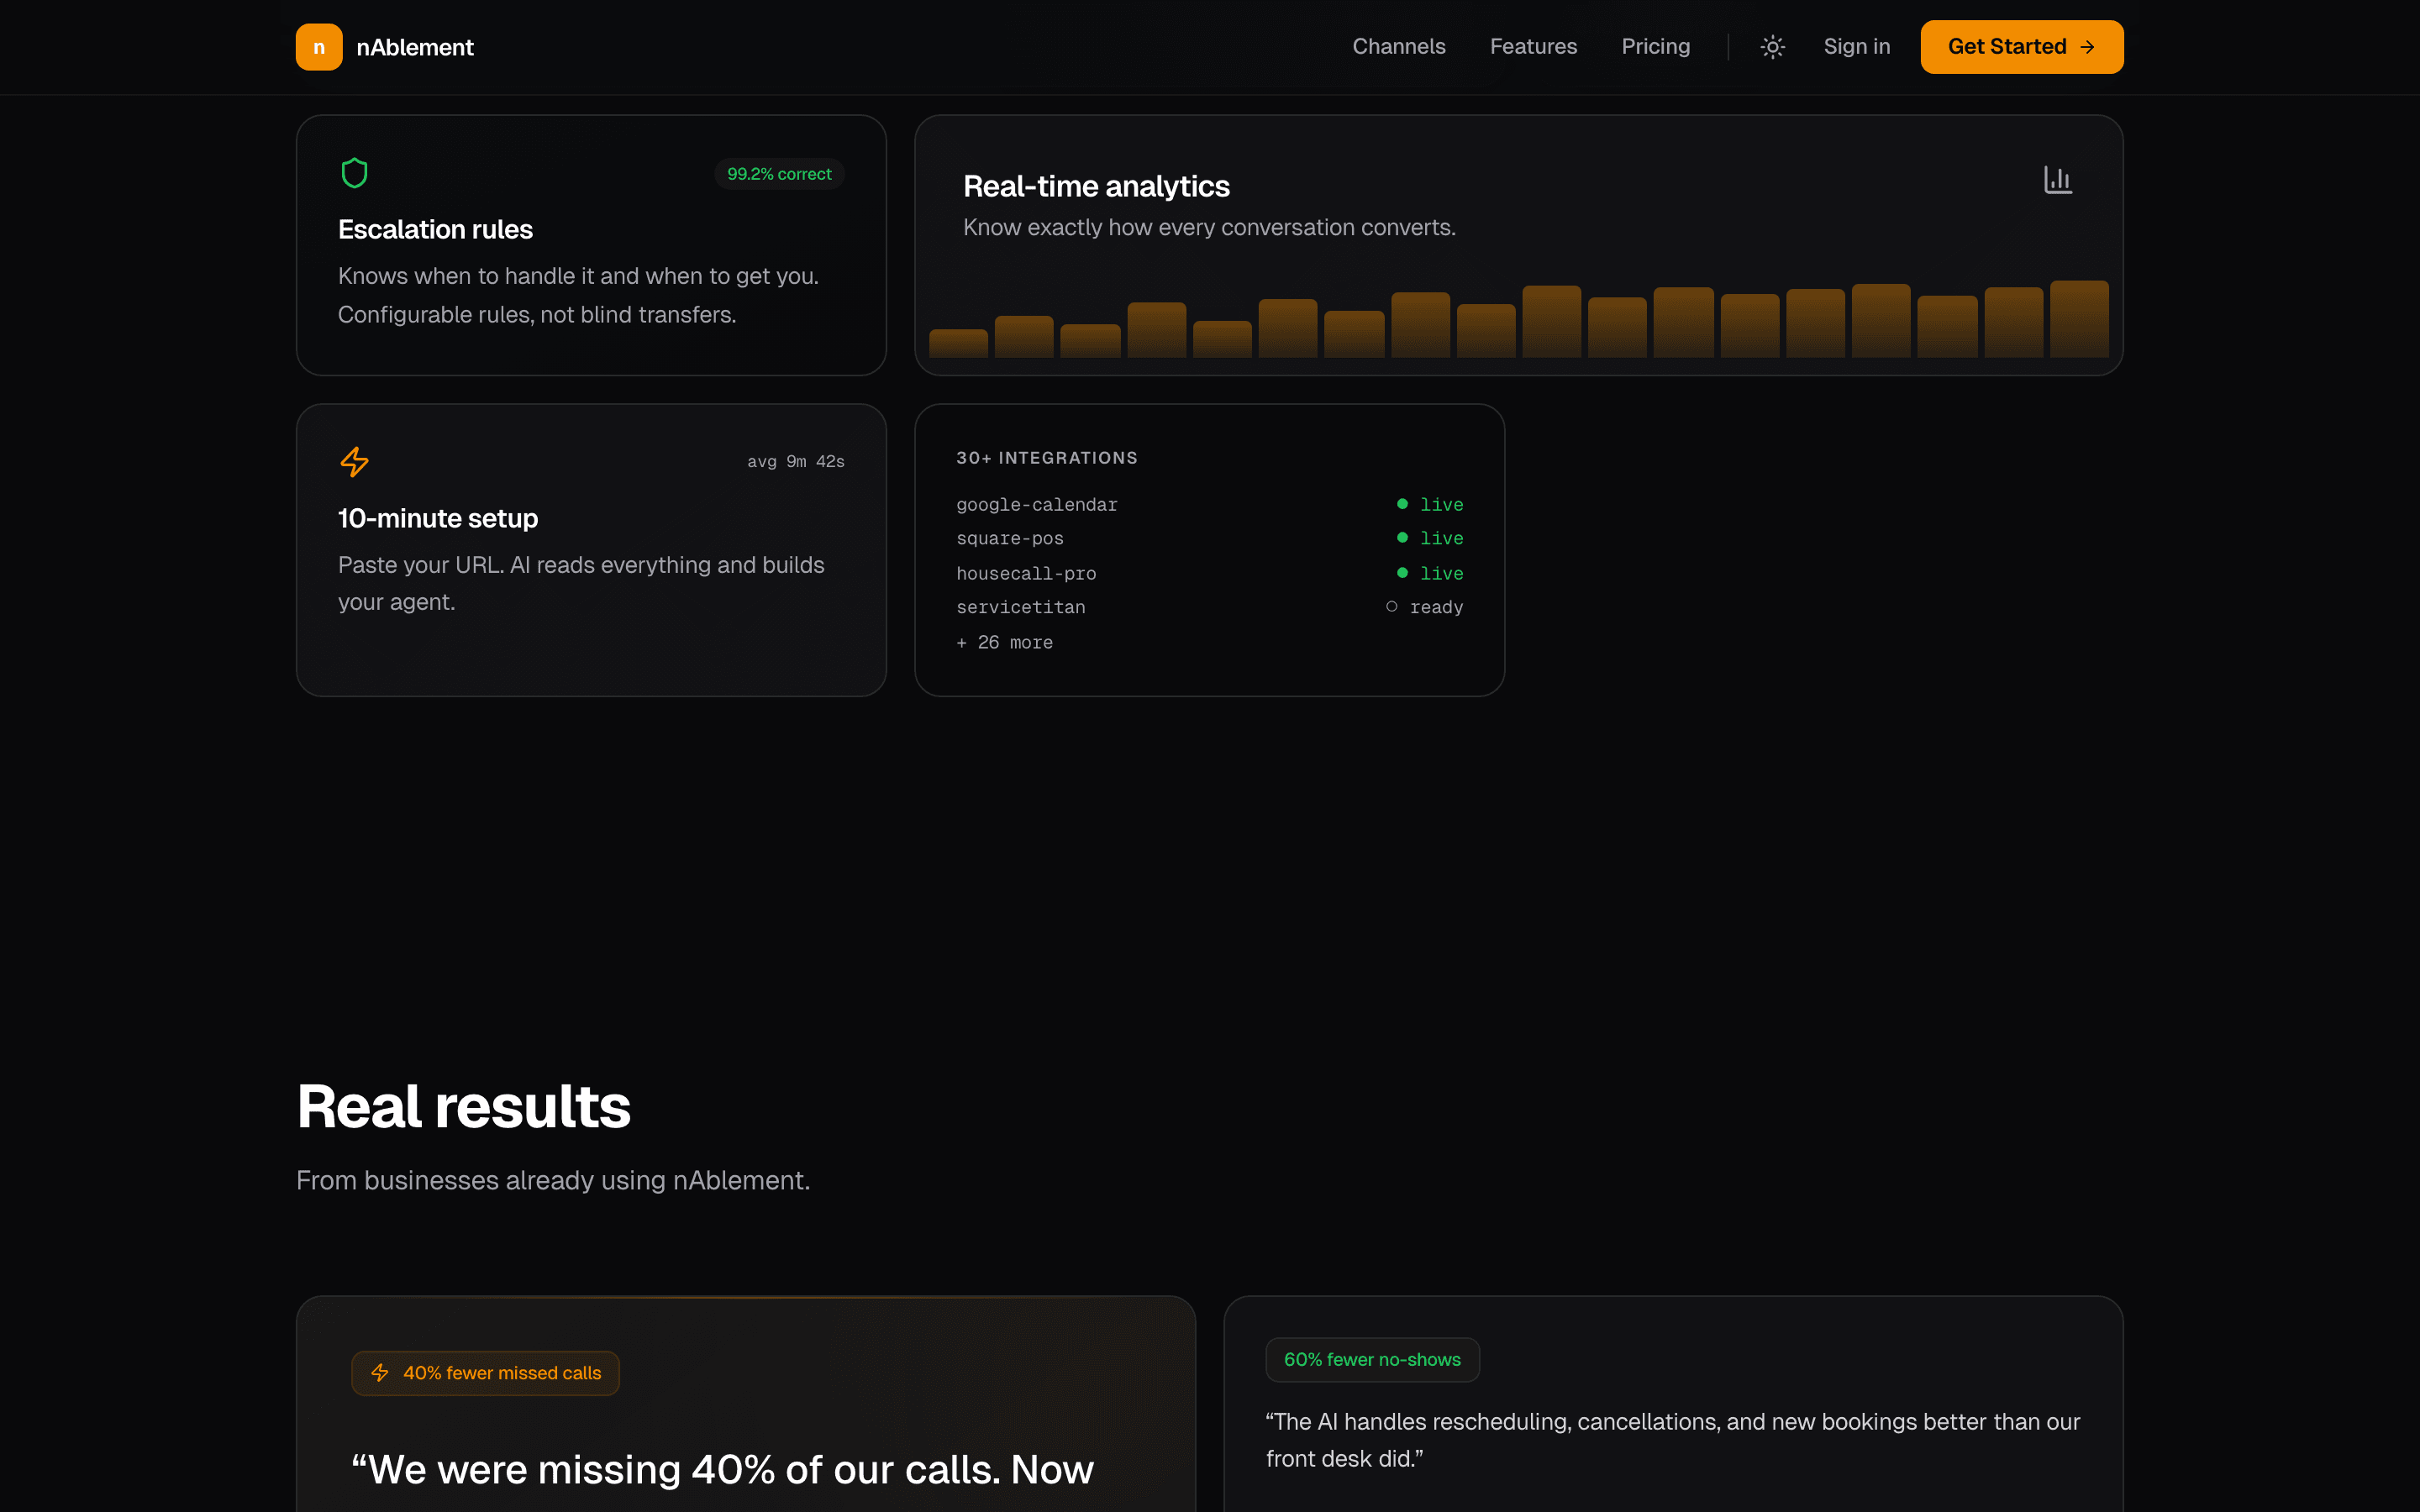Screen dimensions: 2420x1512
Task: Click the avg 9m 42s label
Action: coord(796,462)
